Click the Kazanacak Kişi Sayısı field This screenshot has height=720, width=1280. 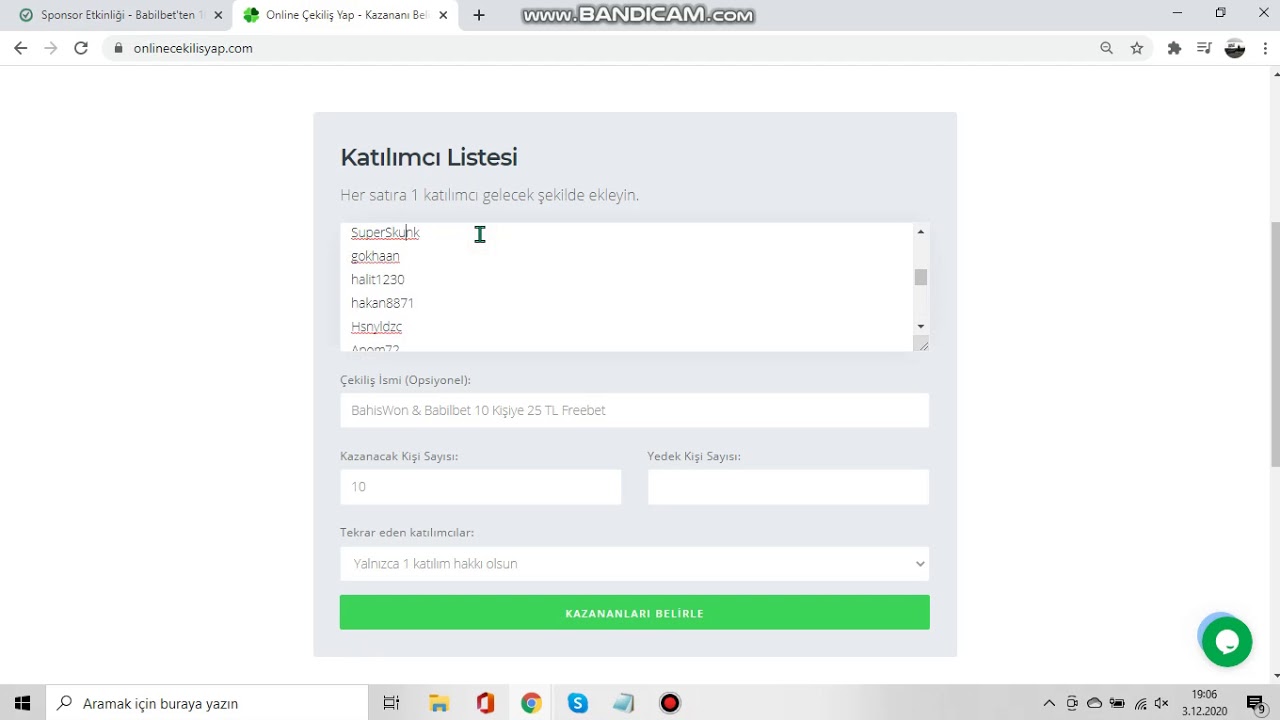pyautogui.click(x=480, y=487)
